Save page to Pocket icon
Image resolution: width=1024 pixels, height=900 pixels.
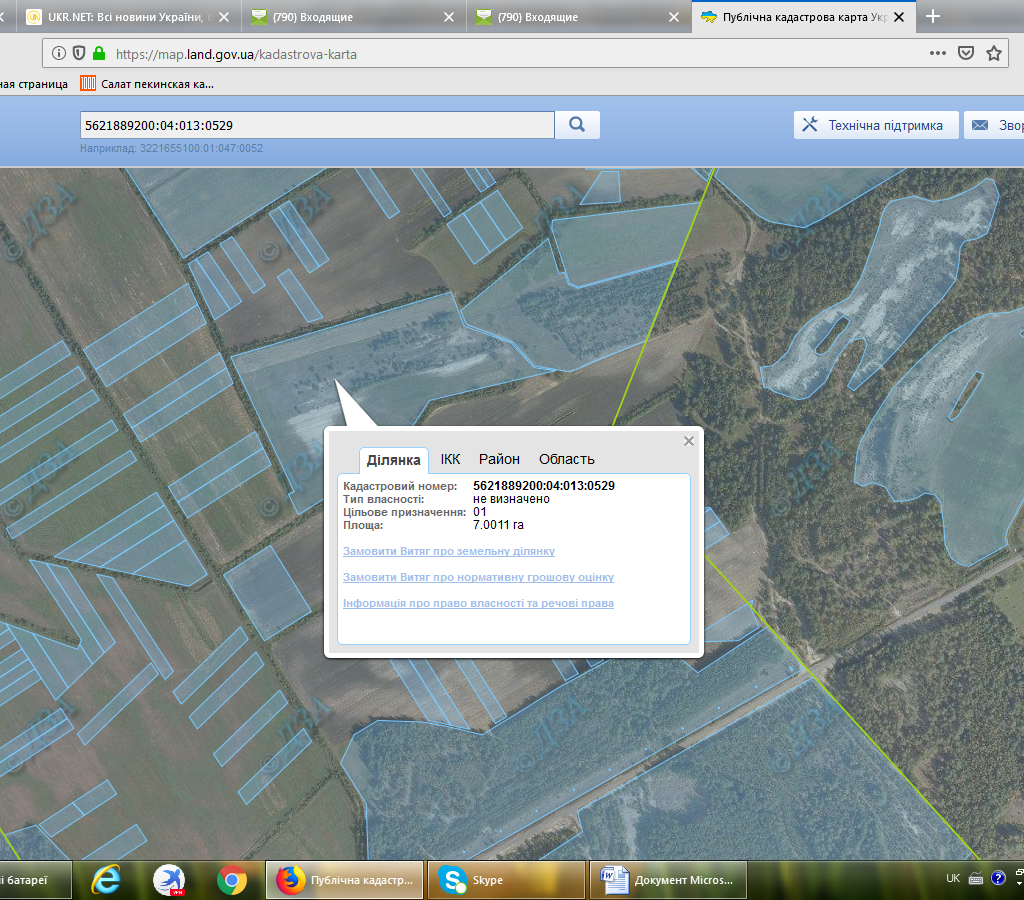965,54
